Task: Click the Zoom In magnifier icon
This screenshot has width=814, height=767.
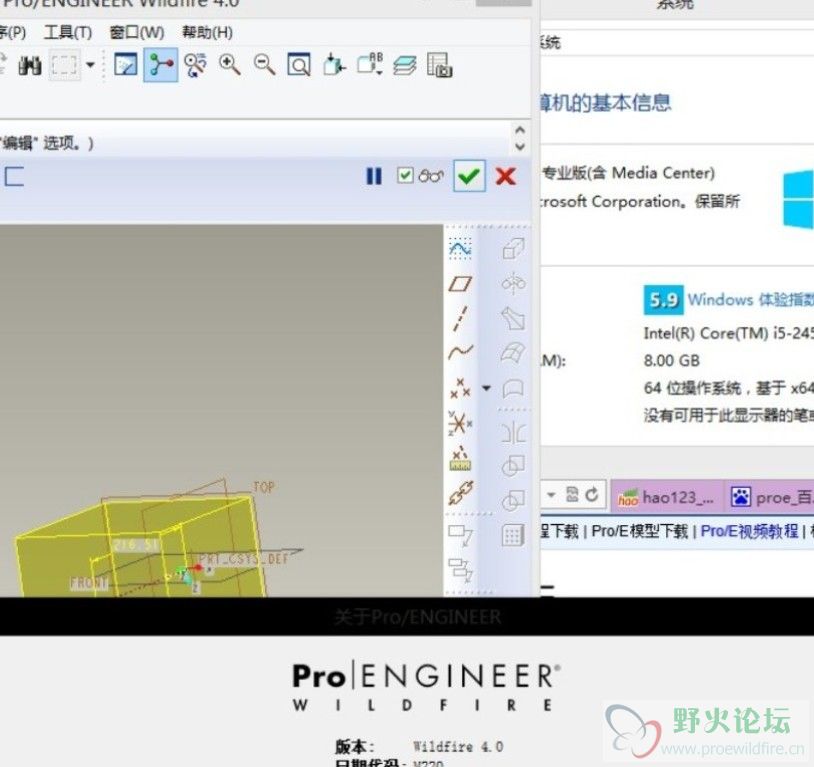Action: coord(229,65)
